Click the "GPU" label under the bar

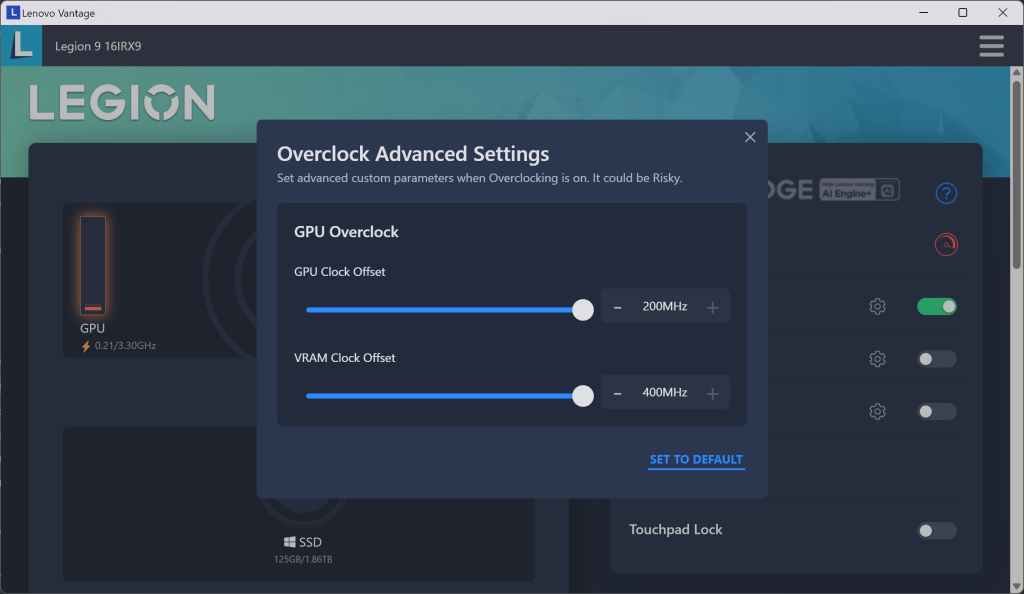(92, 328)
